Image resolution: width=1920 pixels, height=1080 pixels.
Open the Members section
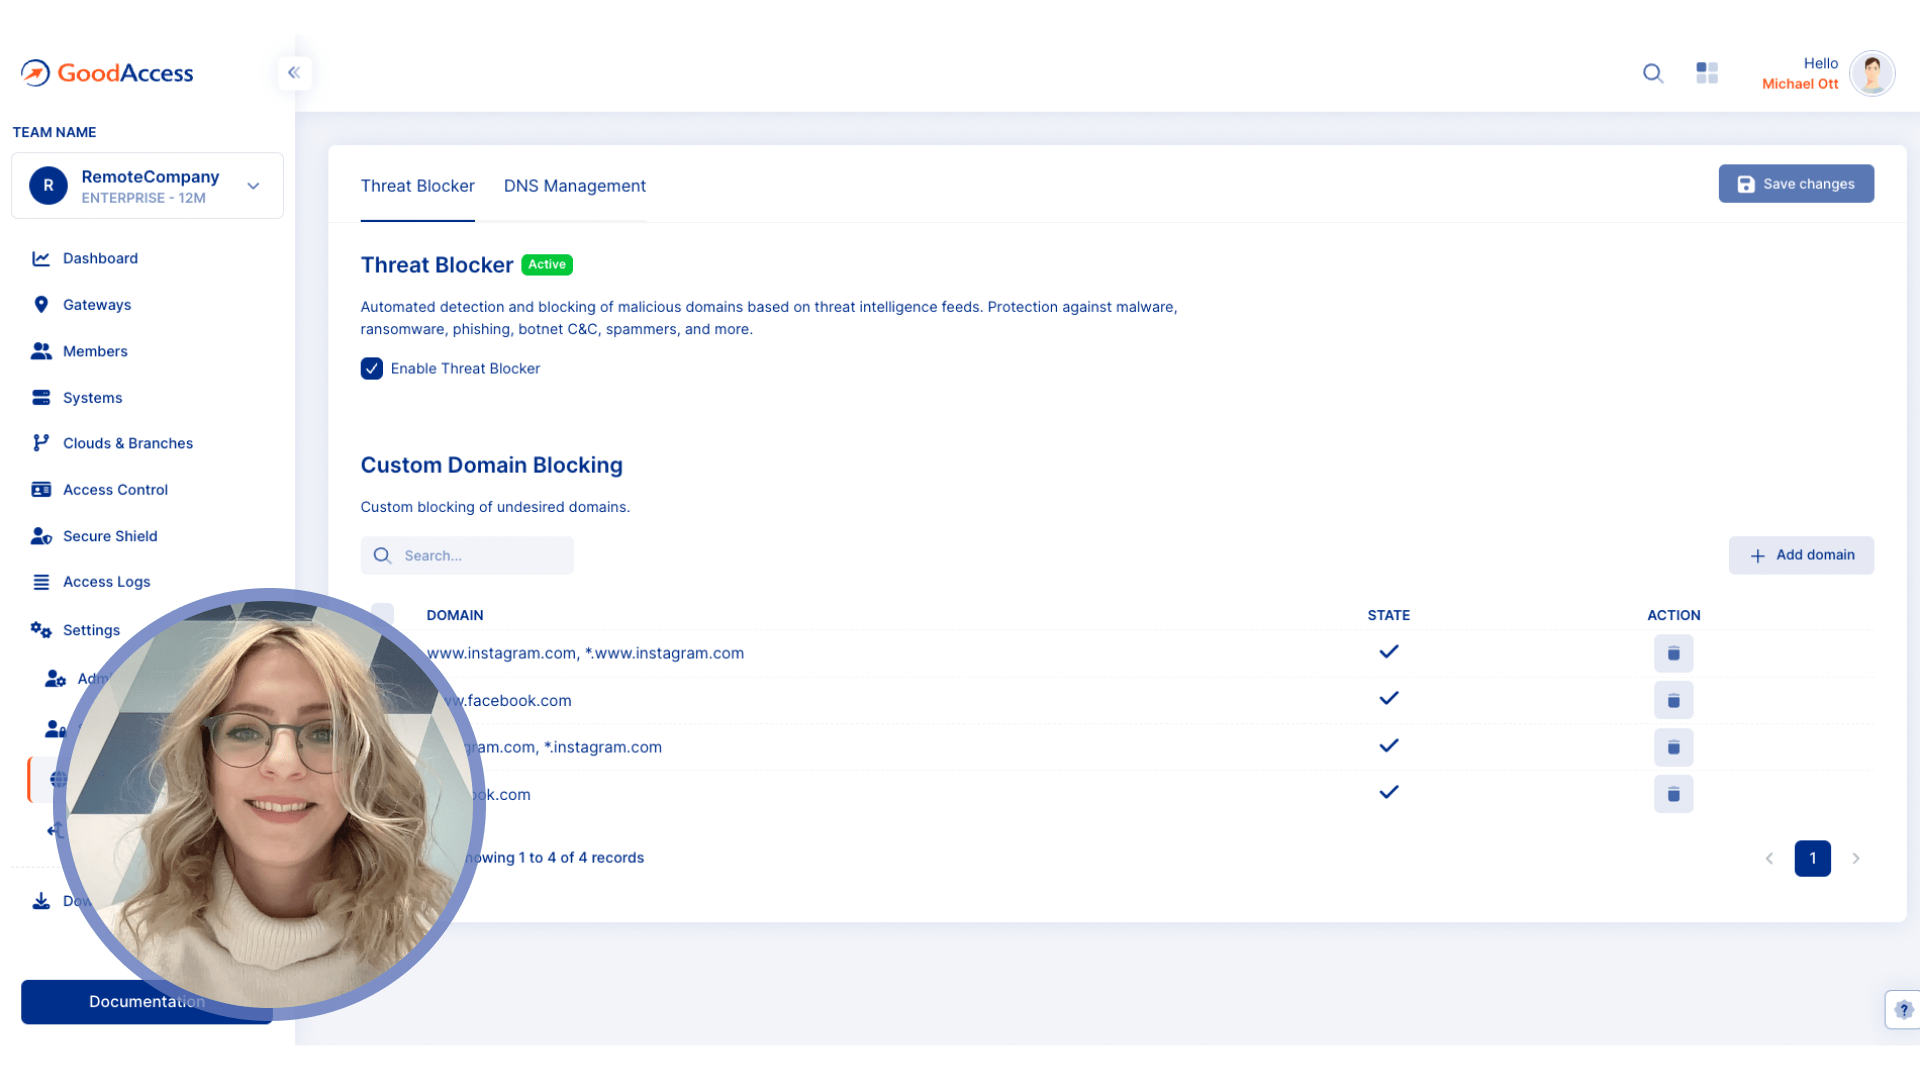tap(95, 351)
